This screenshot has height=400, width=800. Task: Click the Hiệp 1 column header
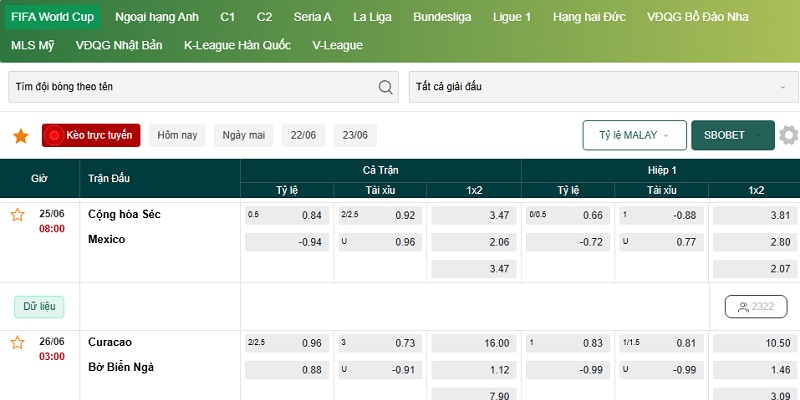pos(661,170)
